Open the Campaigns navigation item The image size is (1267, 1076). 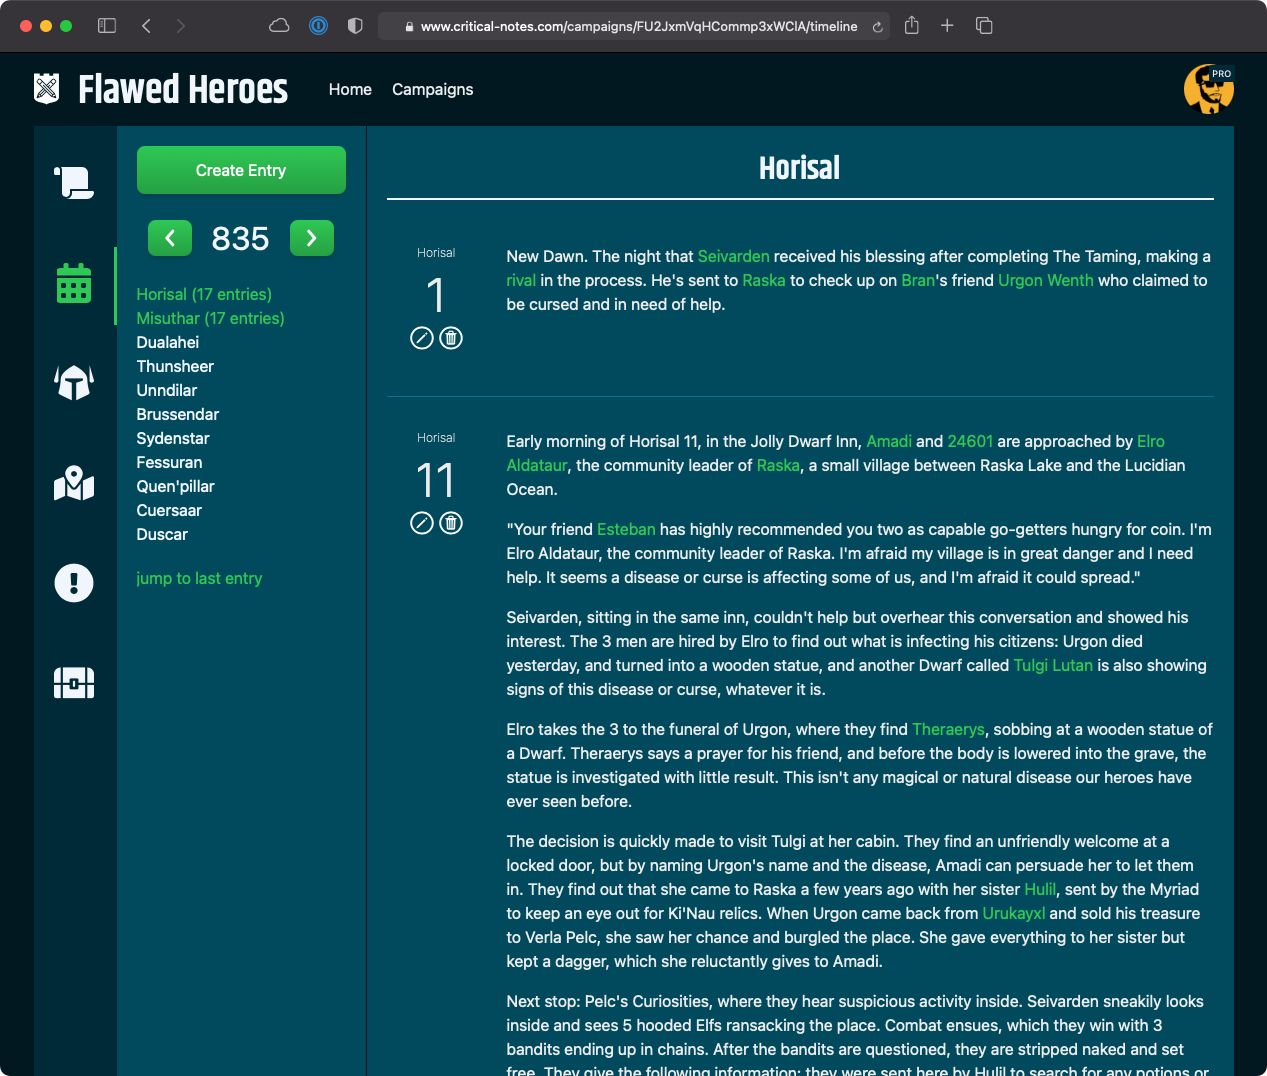[432, 90]
